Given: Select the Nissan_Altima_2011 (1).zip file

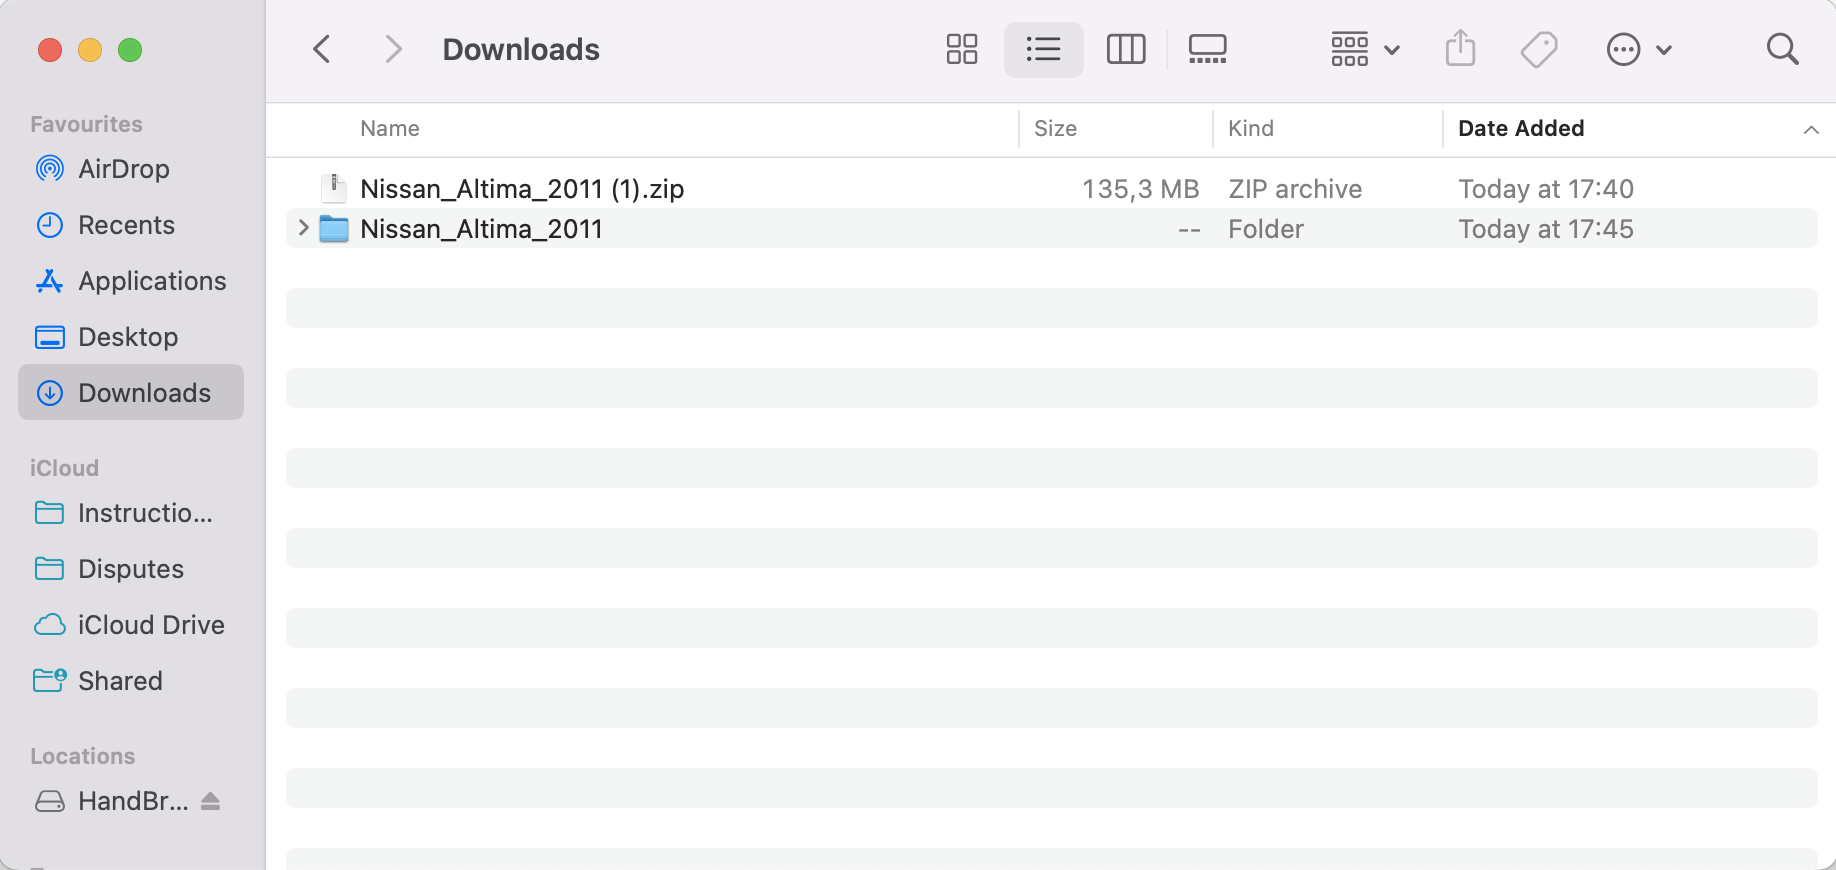Looking at the screenshot, I should (x=1052, y=188).
